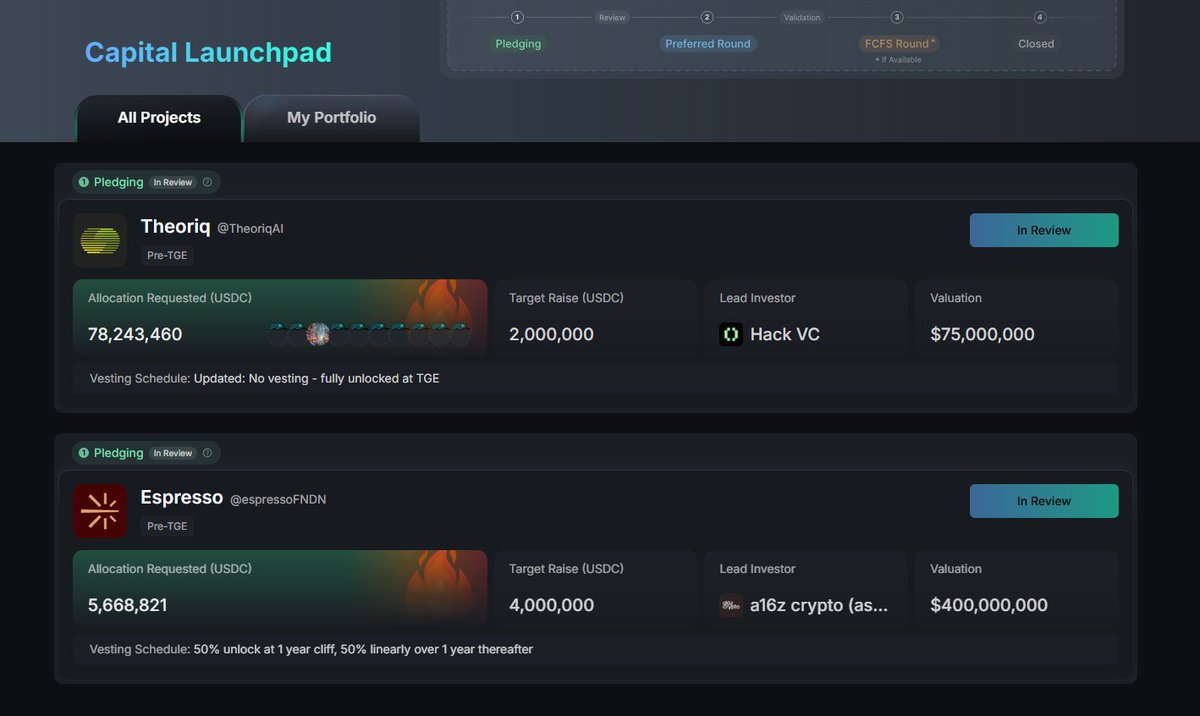This screenshot has width=1200, height=716.
Task: Click the Capital Launchpad heading
Action: (x=208, y=53)
